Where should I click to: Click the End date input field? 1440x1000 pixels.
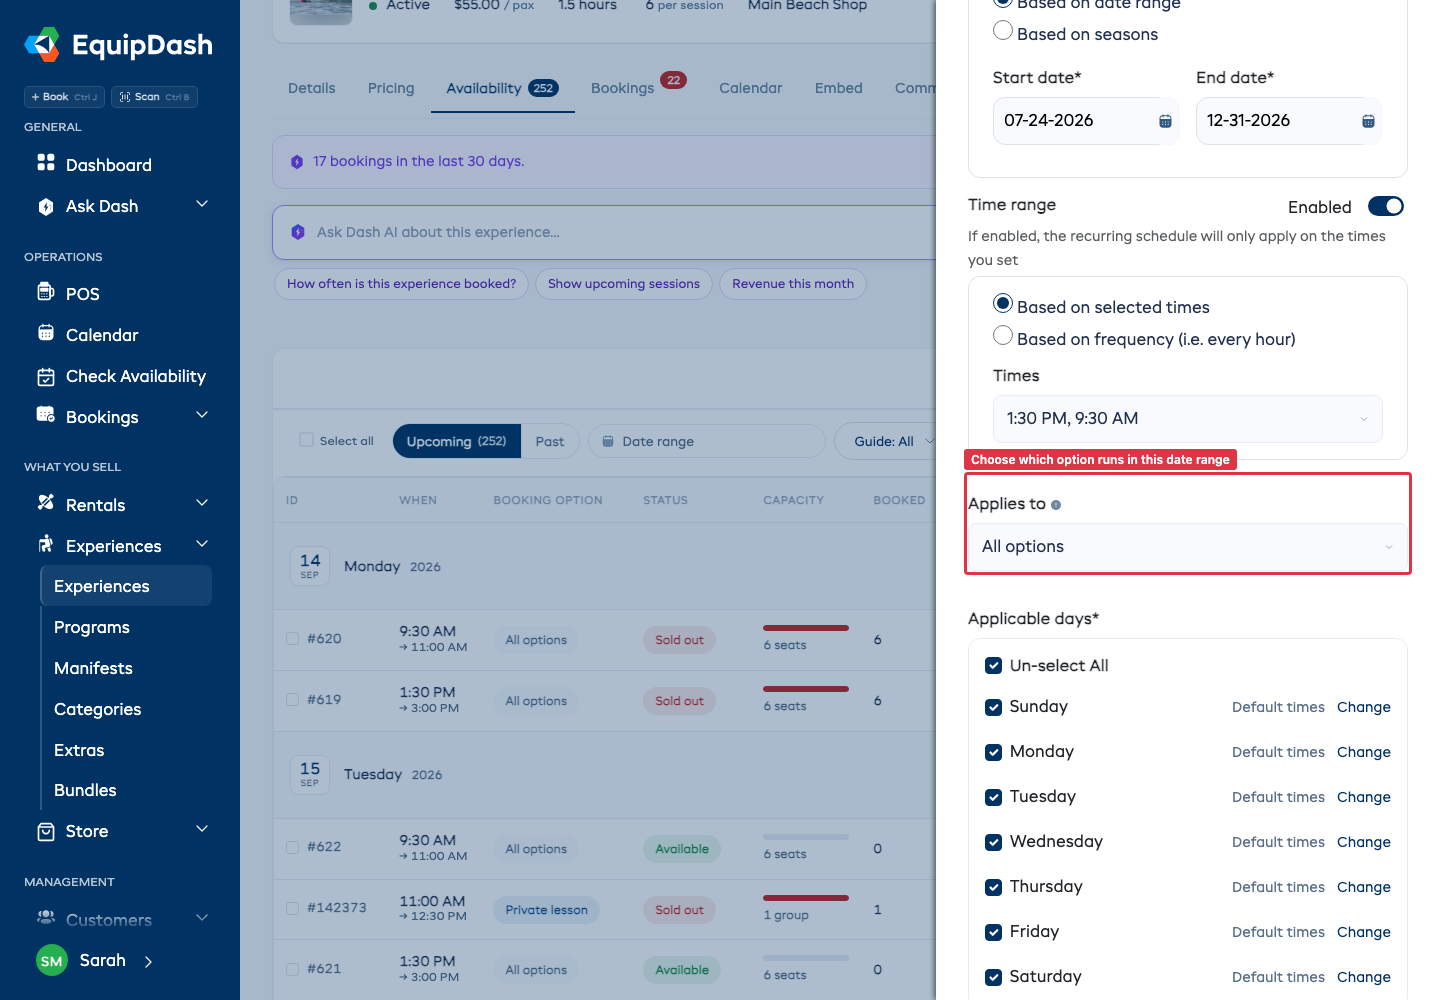coord(1289,121)
